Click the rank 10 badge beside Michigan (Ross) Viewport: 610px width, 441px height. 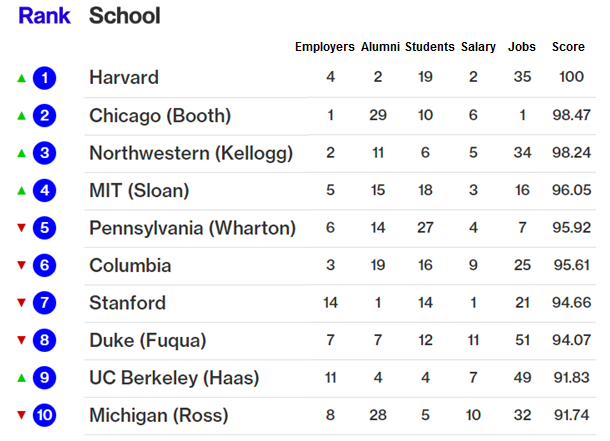(x=44, y=415)
